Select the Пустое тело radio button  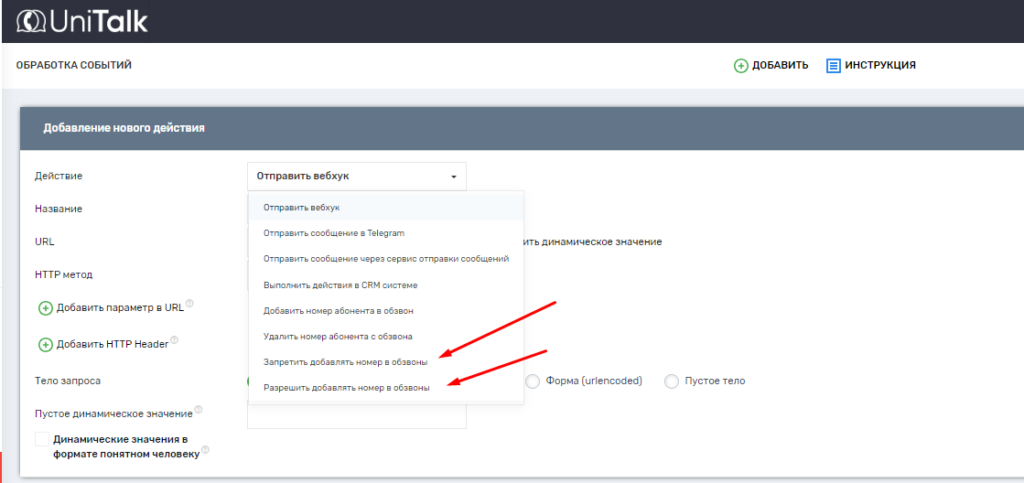pos(672,381)
